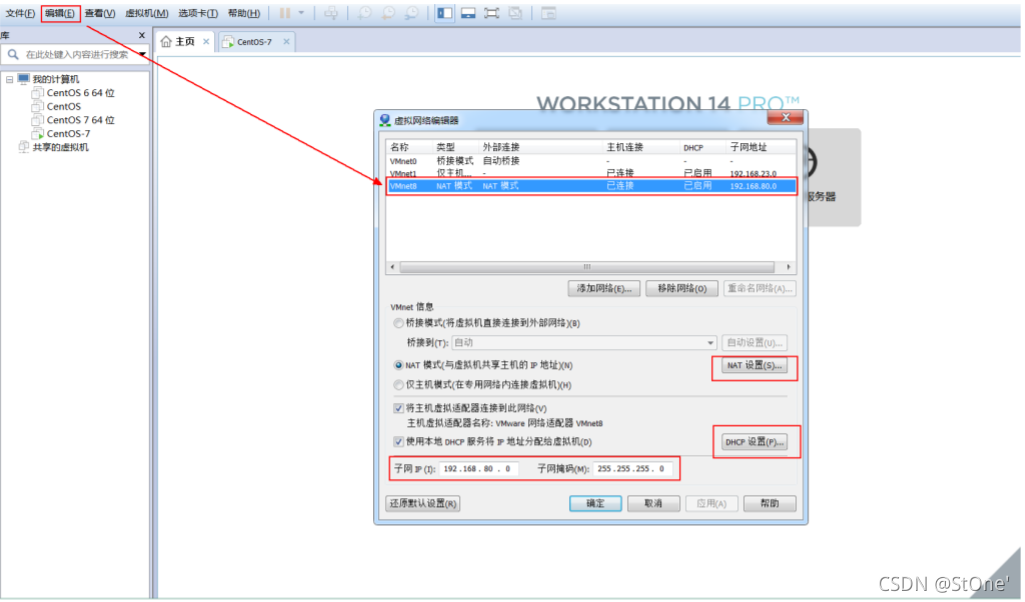Open the library search dropdown arrow
Screen dimensions: 1025x602
142,54
